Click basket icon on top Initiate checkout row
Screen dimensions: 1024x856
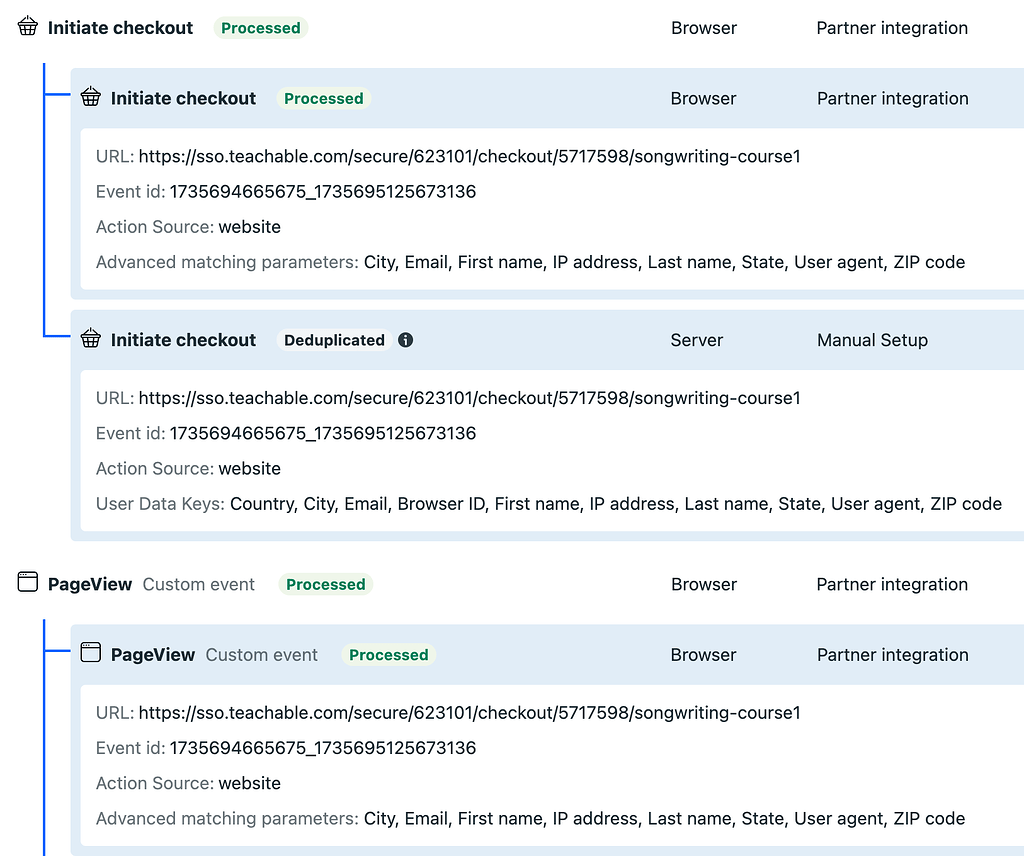28,28
